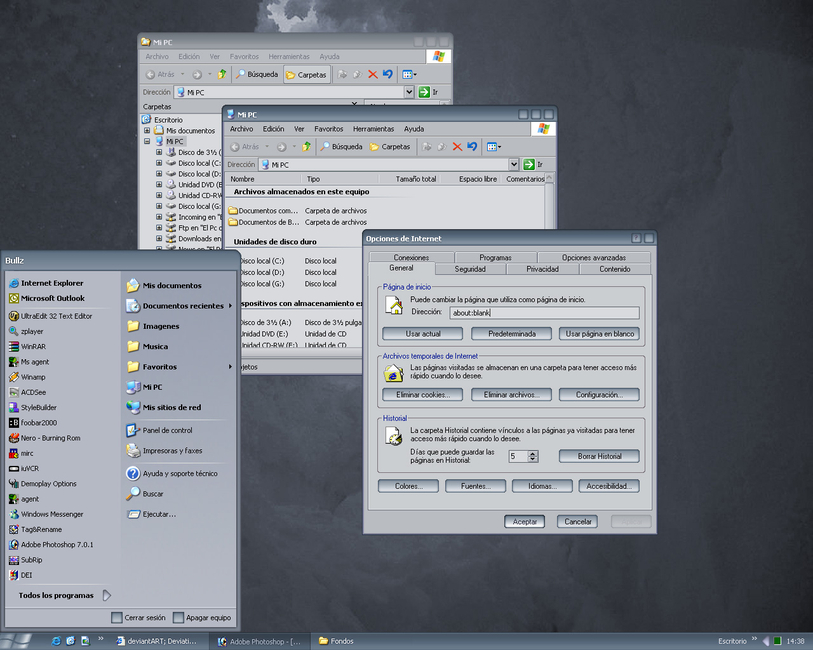Expand Favoritos submenu in start menu
813x650 pixels.
[x=179, y=366]
